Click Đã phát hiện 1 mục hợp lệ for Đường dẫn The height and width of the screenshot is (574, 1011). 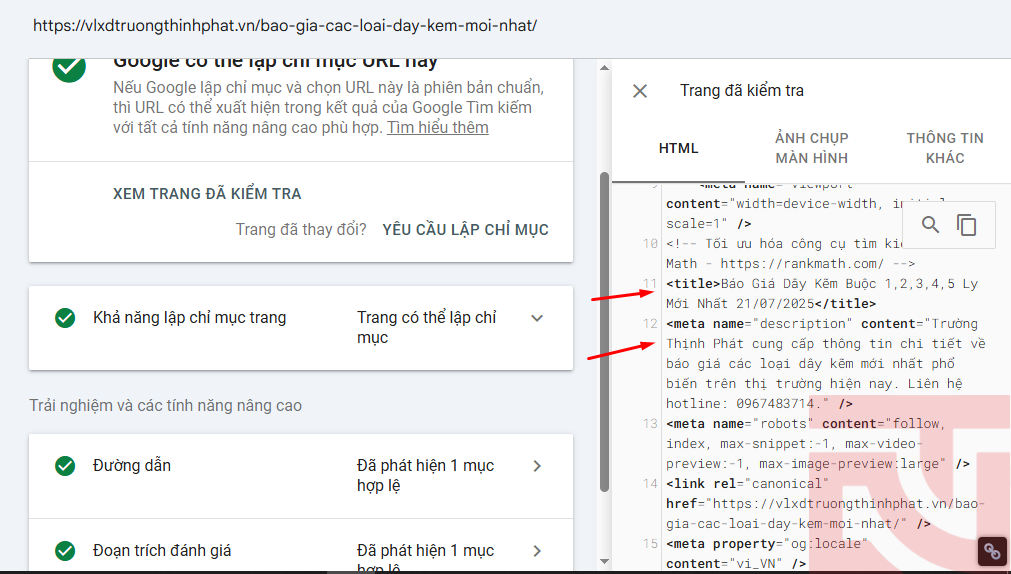pyautogui.click(x=426, y=475)
